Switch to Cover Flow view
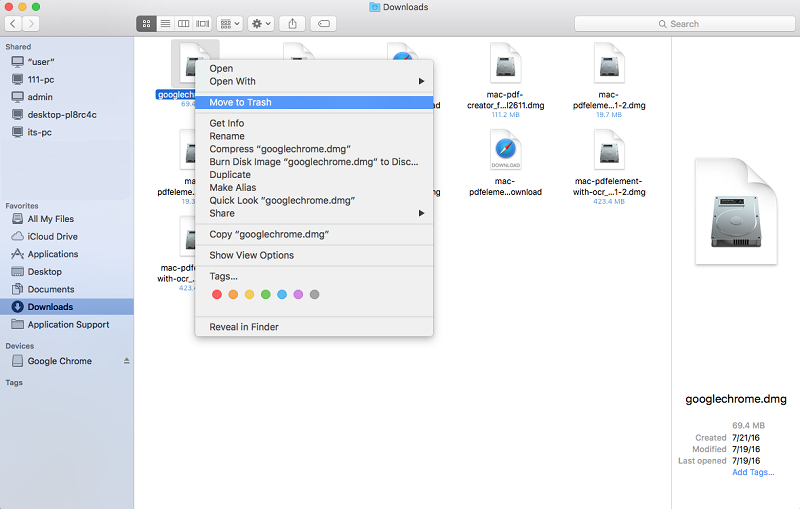This screenshot has width=800, height=509. [x=203, y=23]
